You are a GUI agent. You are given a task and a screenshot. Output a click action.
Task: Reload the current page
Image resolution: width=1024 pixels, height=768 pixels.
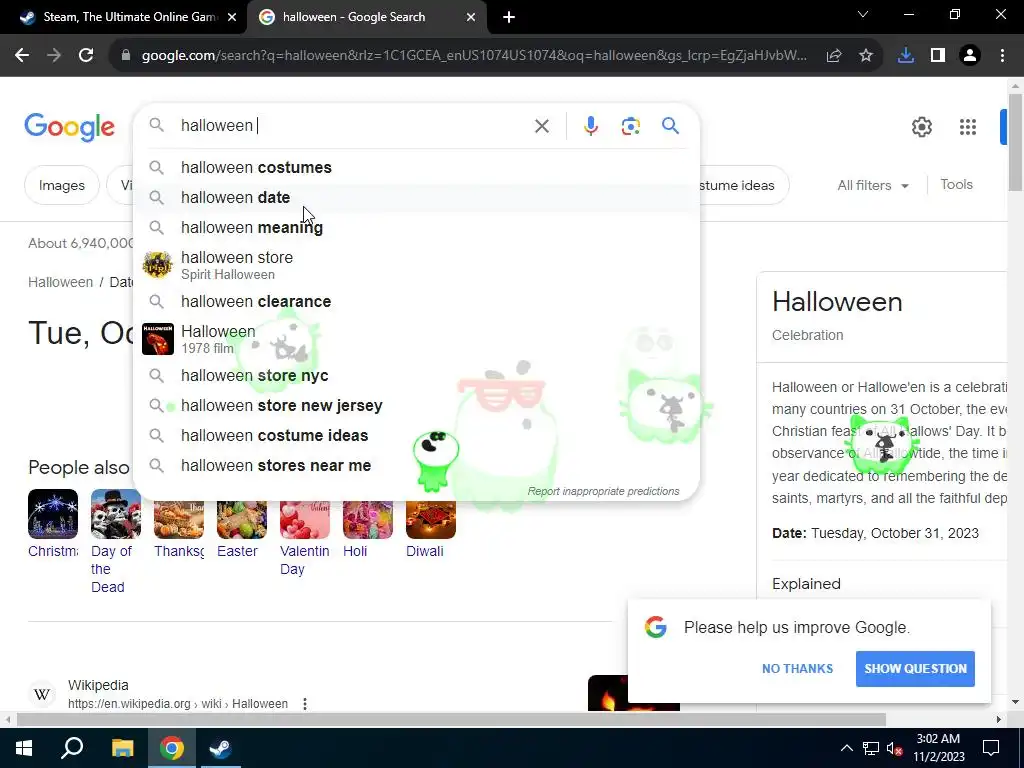(86, 56)
